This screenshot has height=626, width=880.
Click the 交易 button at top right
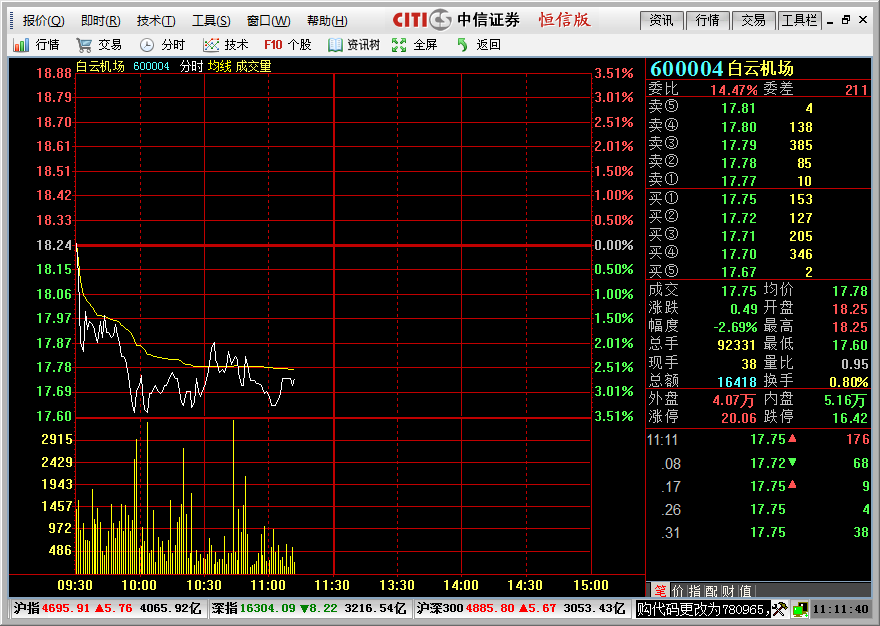point(753,20)
